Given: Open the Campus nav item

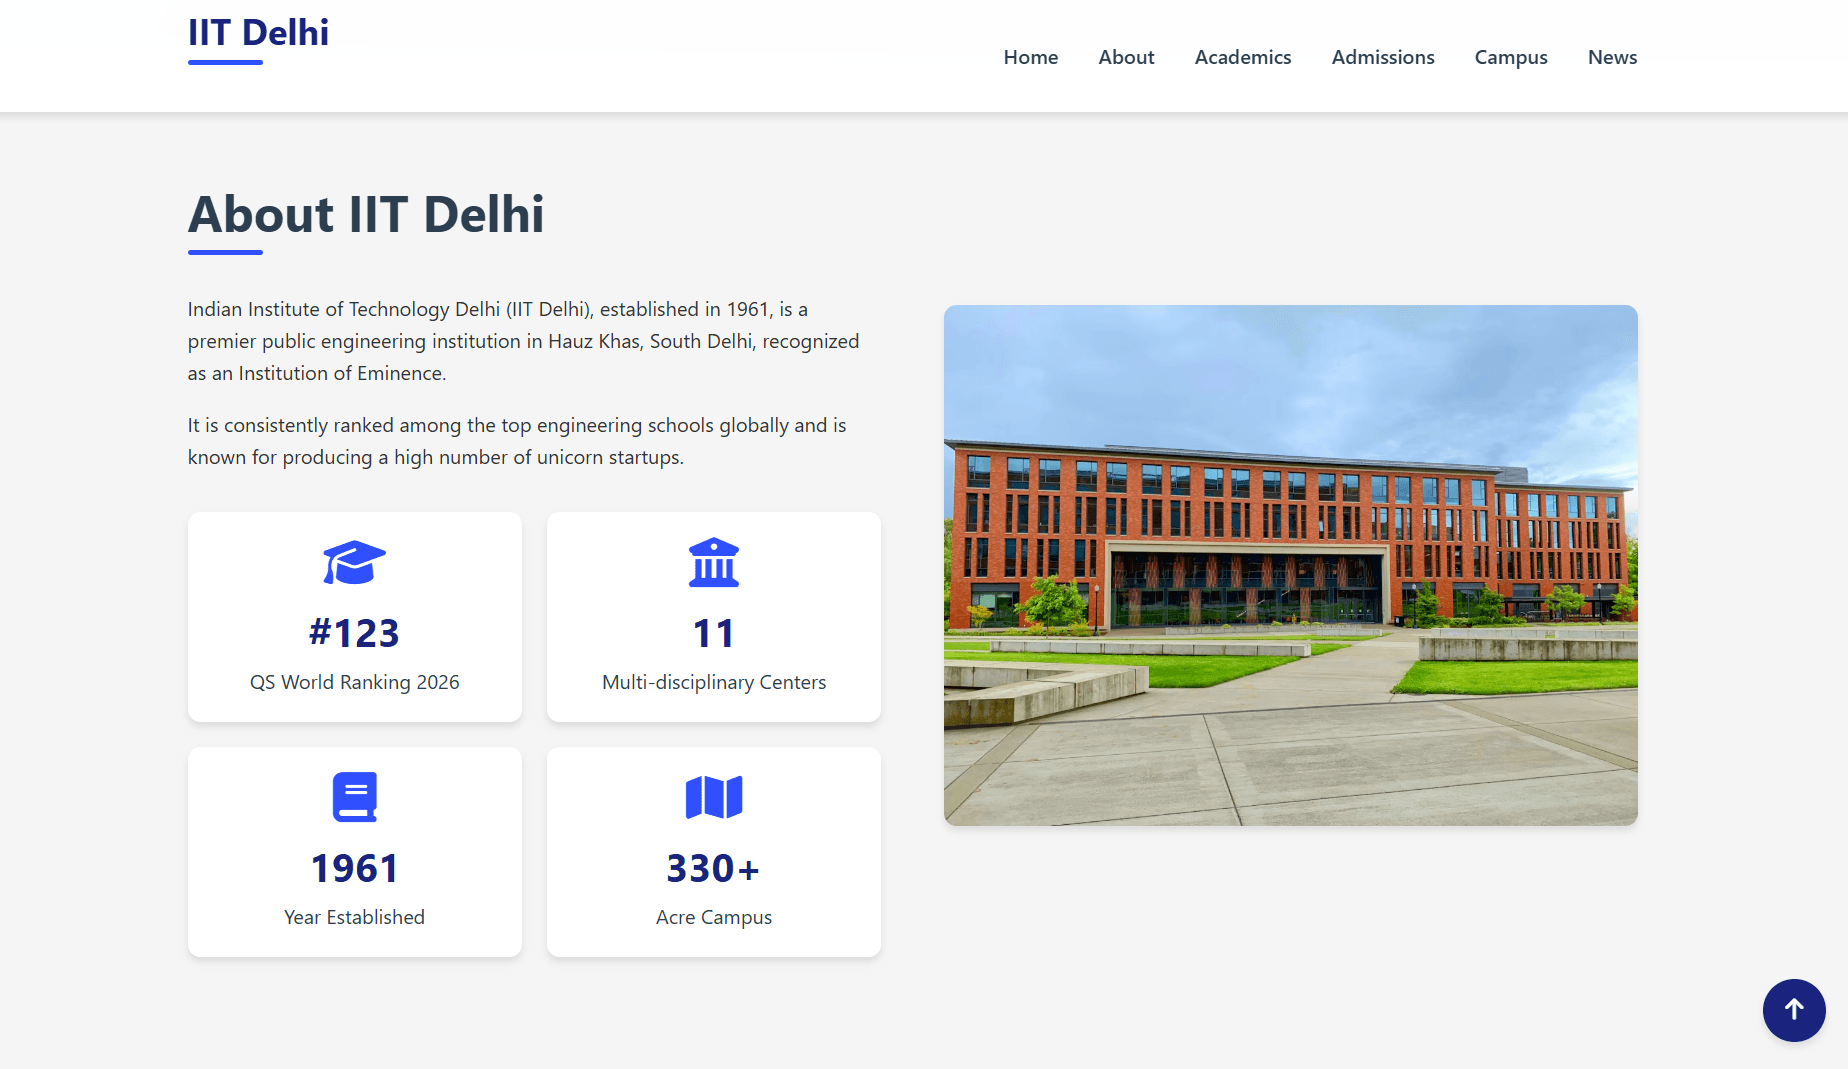Looking at the screenshot, I should coord(1511,57).
